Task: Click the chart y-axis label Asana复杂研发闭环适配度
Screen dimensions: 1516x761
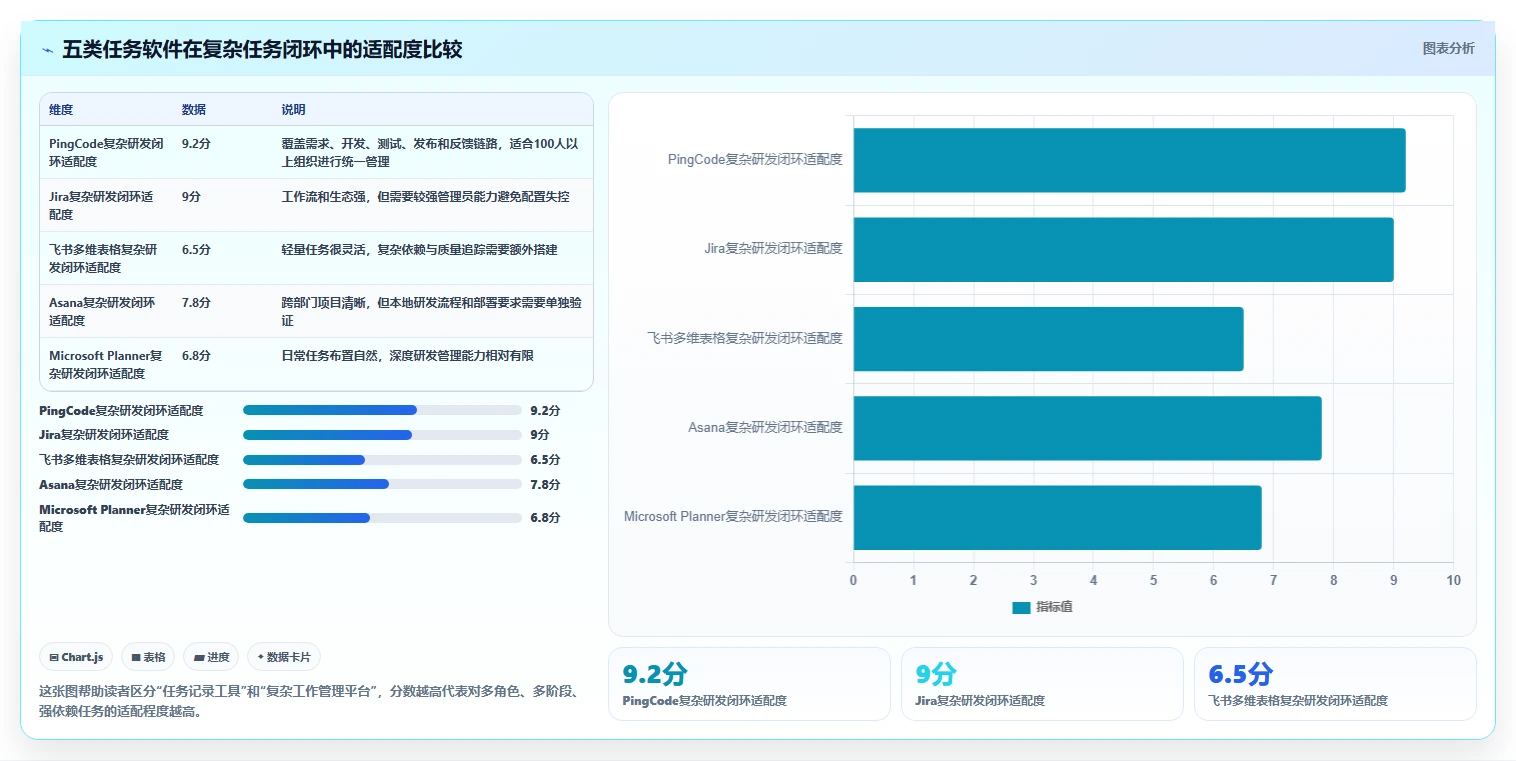Action: tap(765, 428)
